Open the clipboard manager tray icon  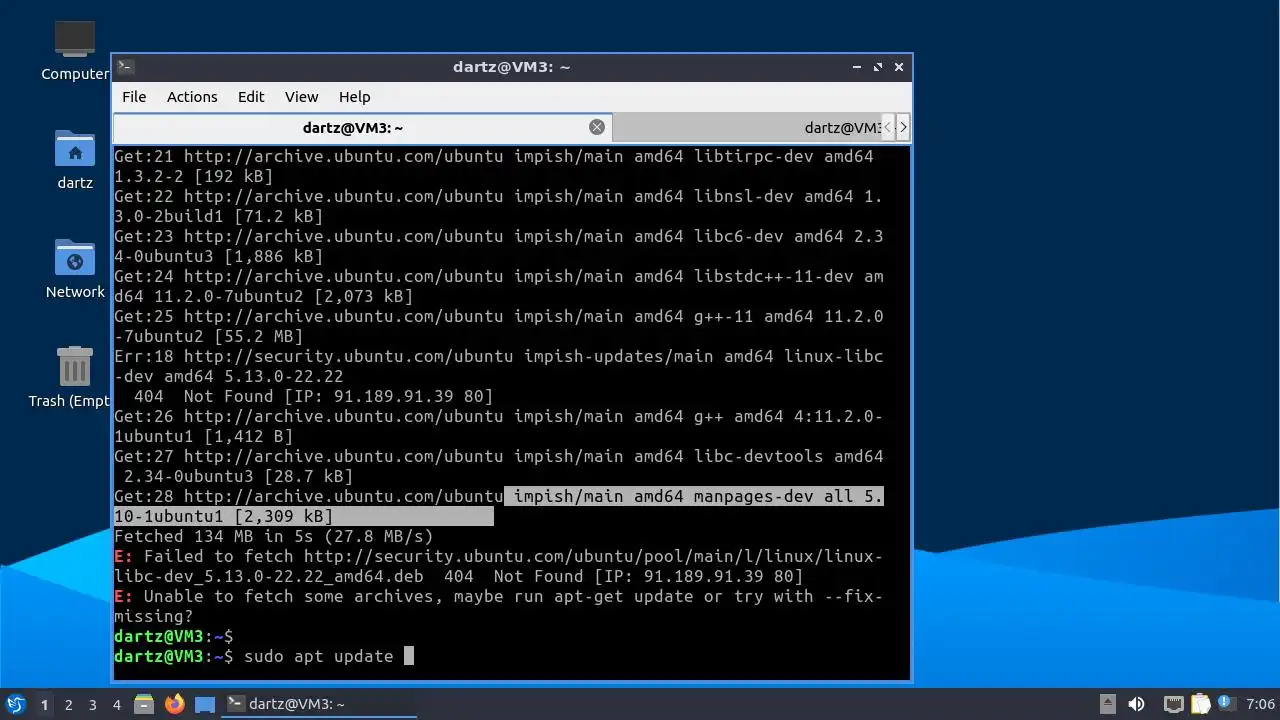(1200, 704)
